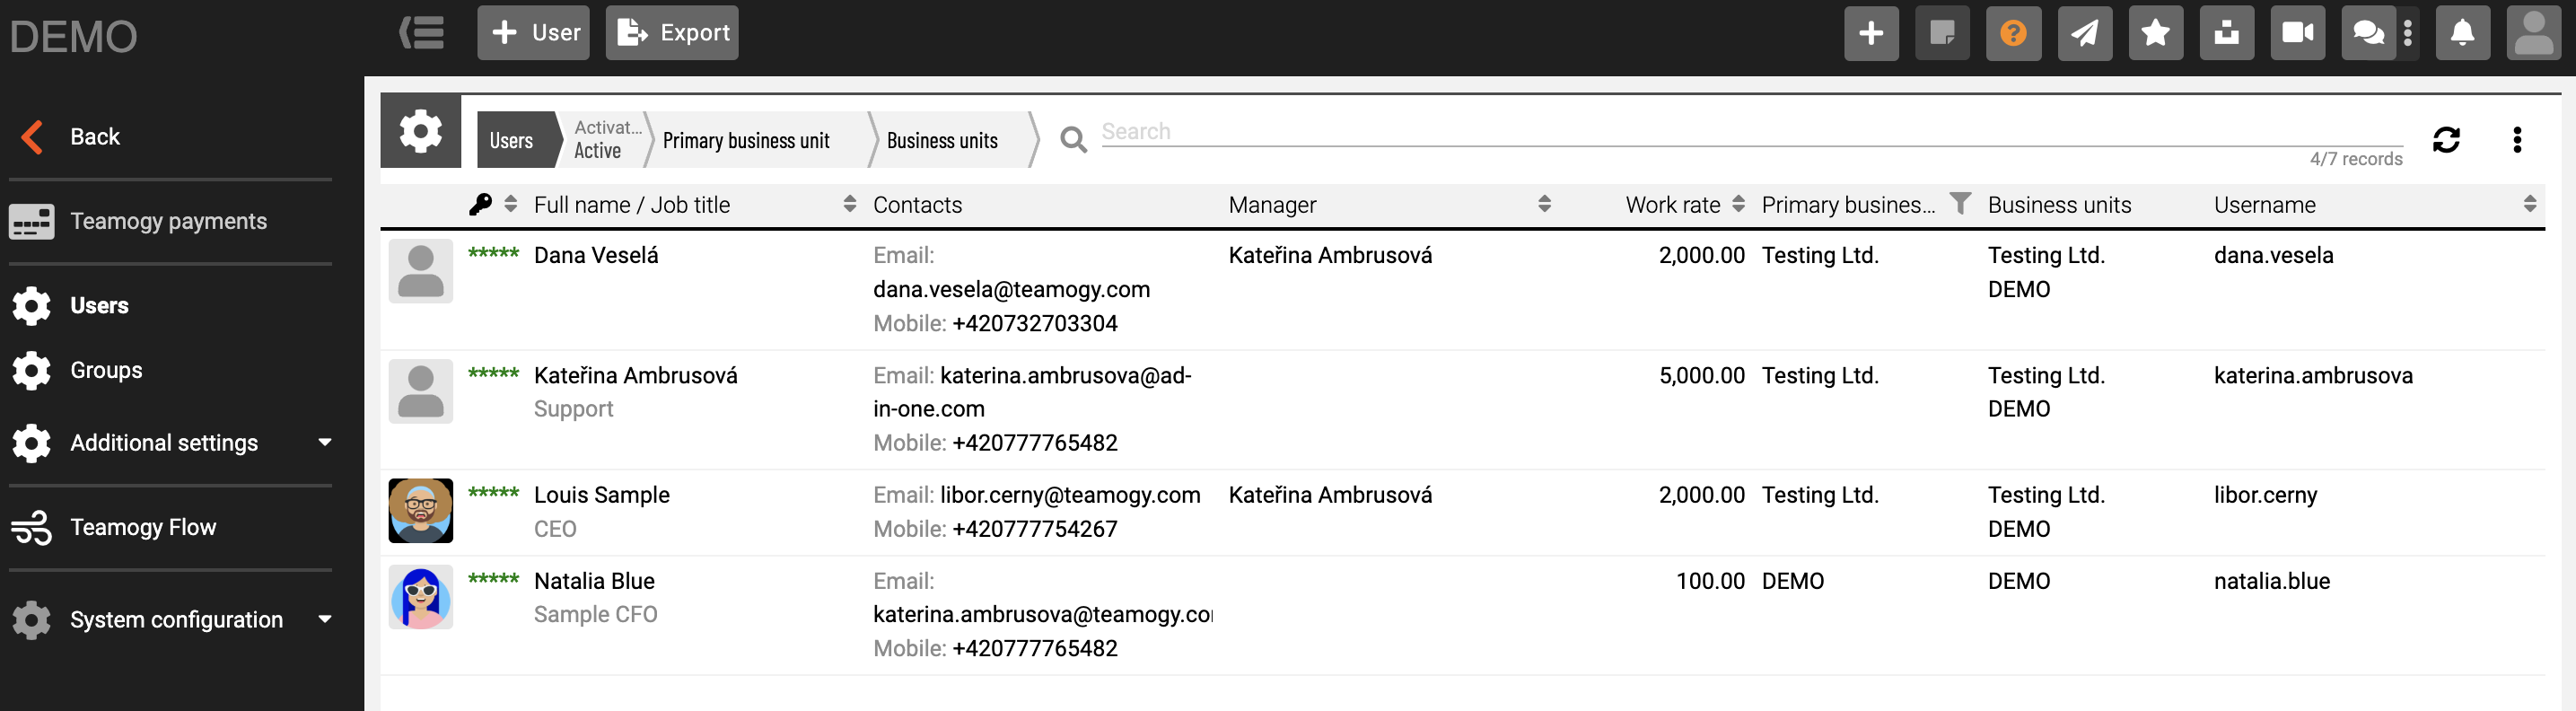2576x711 pixels.
Task: Open the chat bubbles icon
Action: click(x=2367, y=33)
